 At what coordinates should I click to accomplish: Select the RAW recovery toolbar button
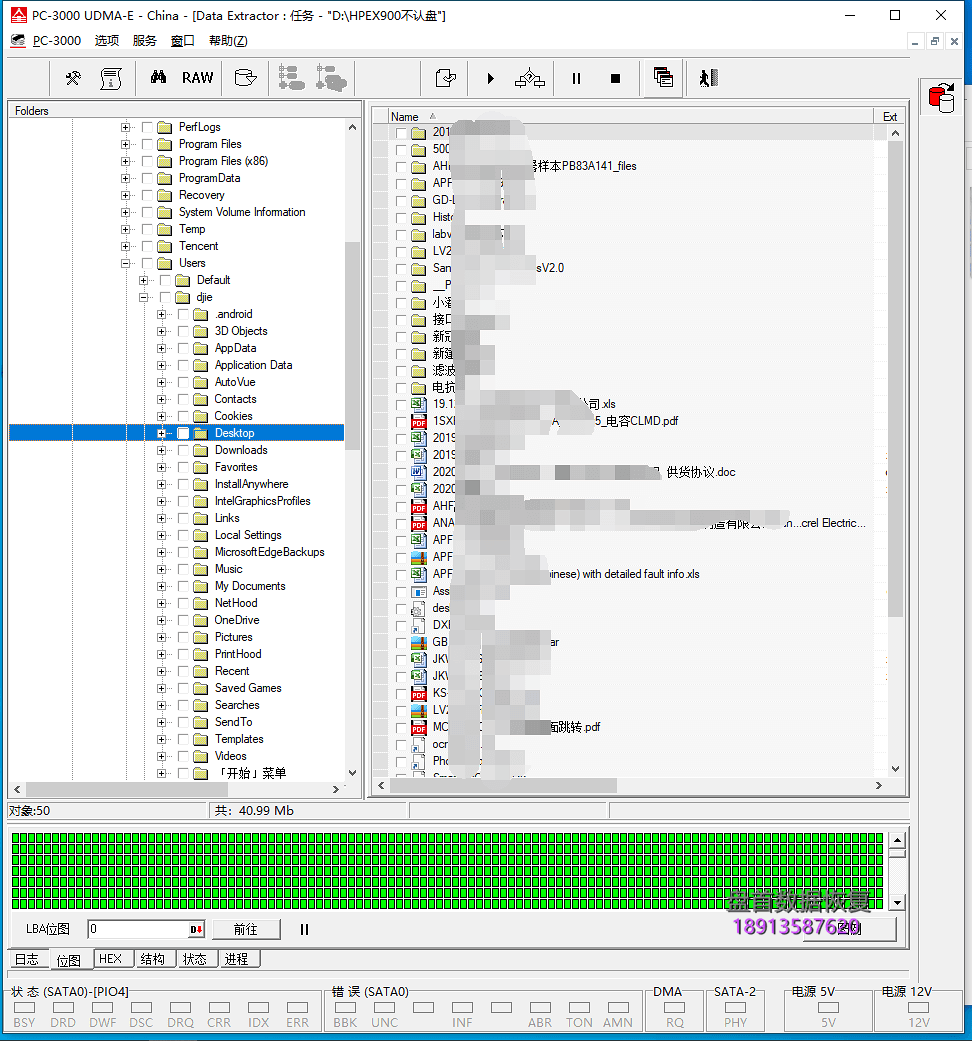click(x=198, y=78)
